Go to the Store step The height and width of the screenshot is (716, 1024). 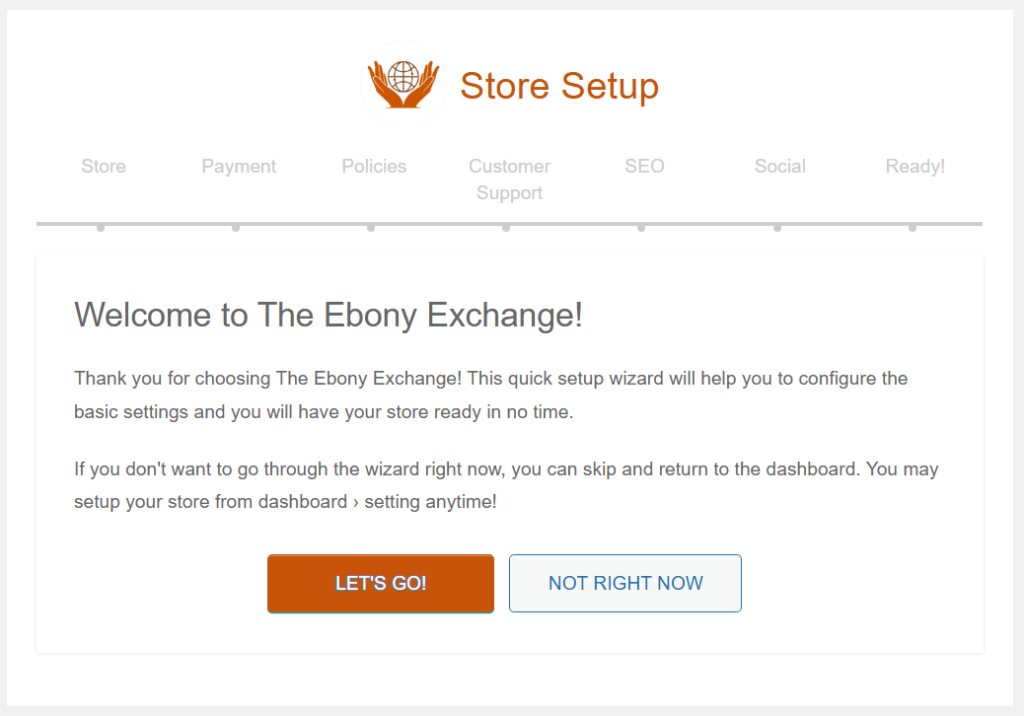(x=104, y=166)
